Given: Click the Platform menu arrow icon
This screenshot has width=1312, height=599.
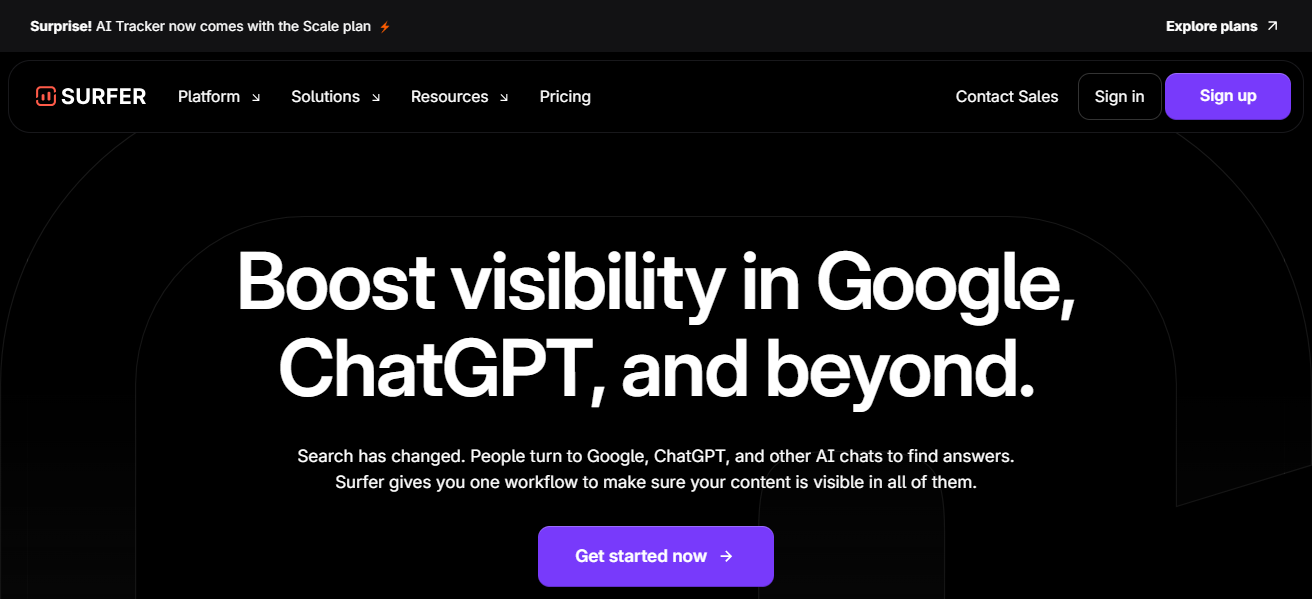Looking at the screenshot, I should [256, 98].
